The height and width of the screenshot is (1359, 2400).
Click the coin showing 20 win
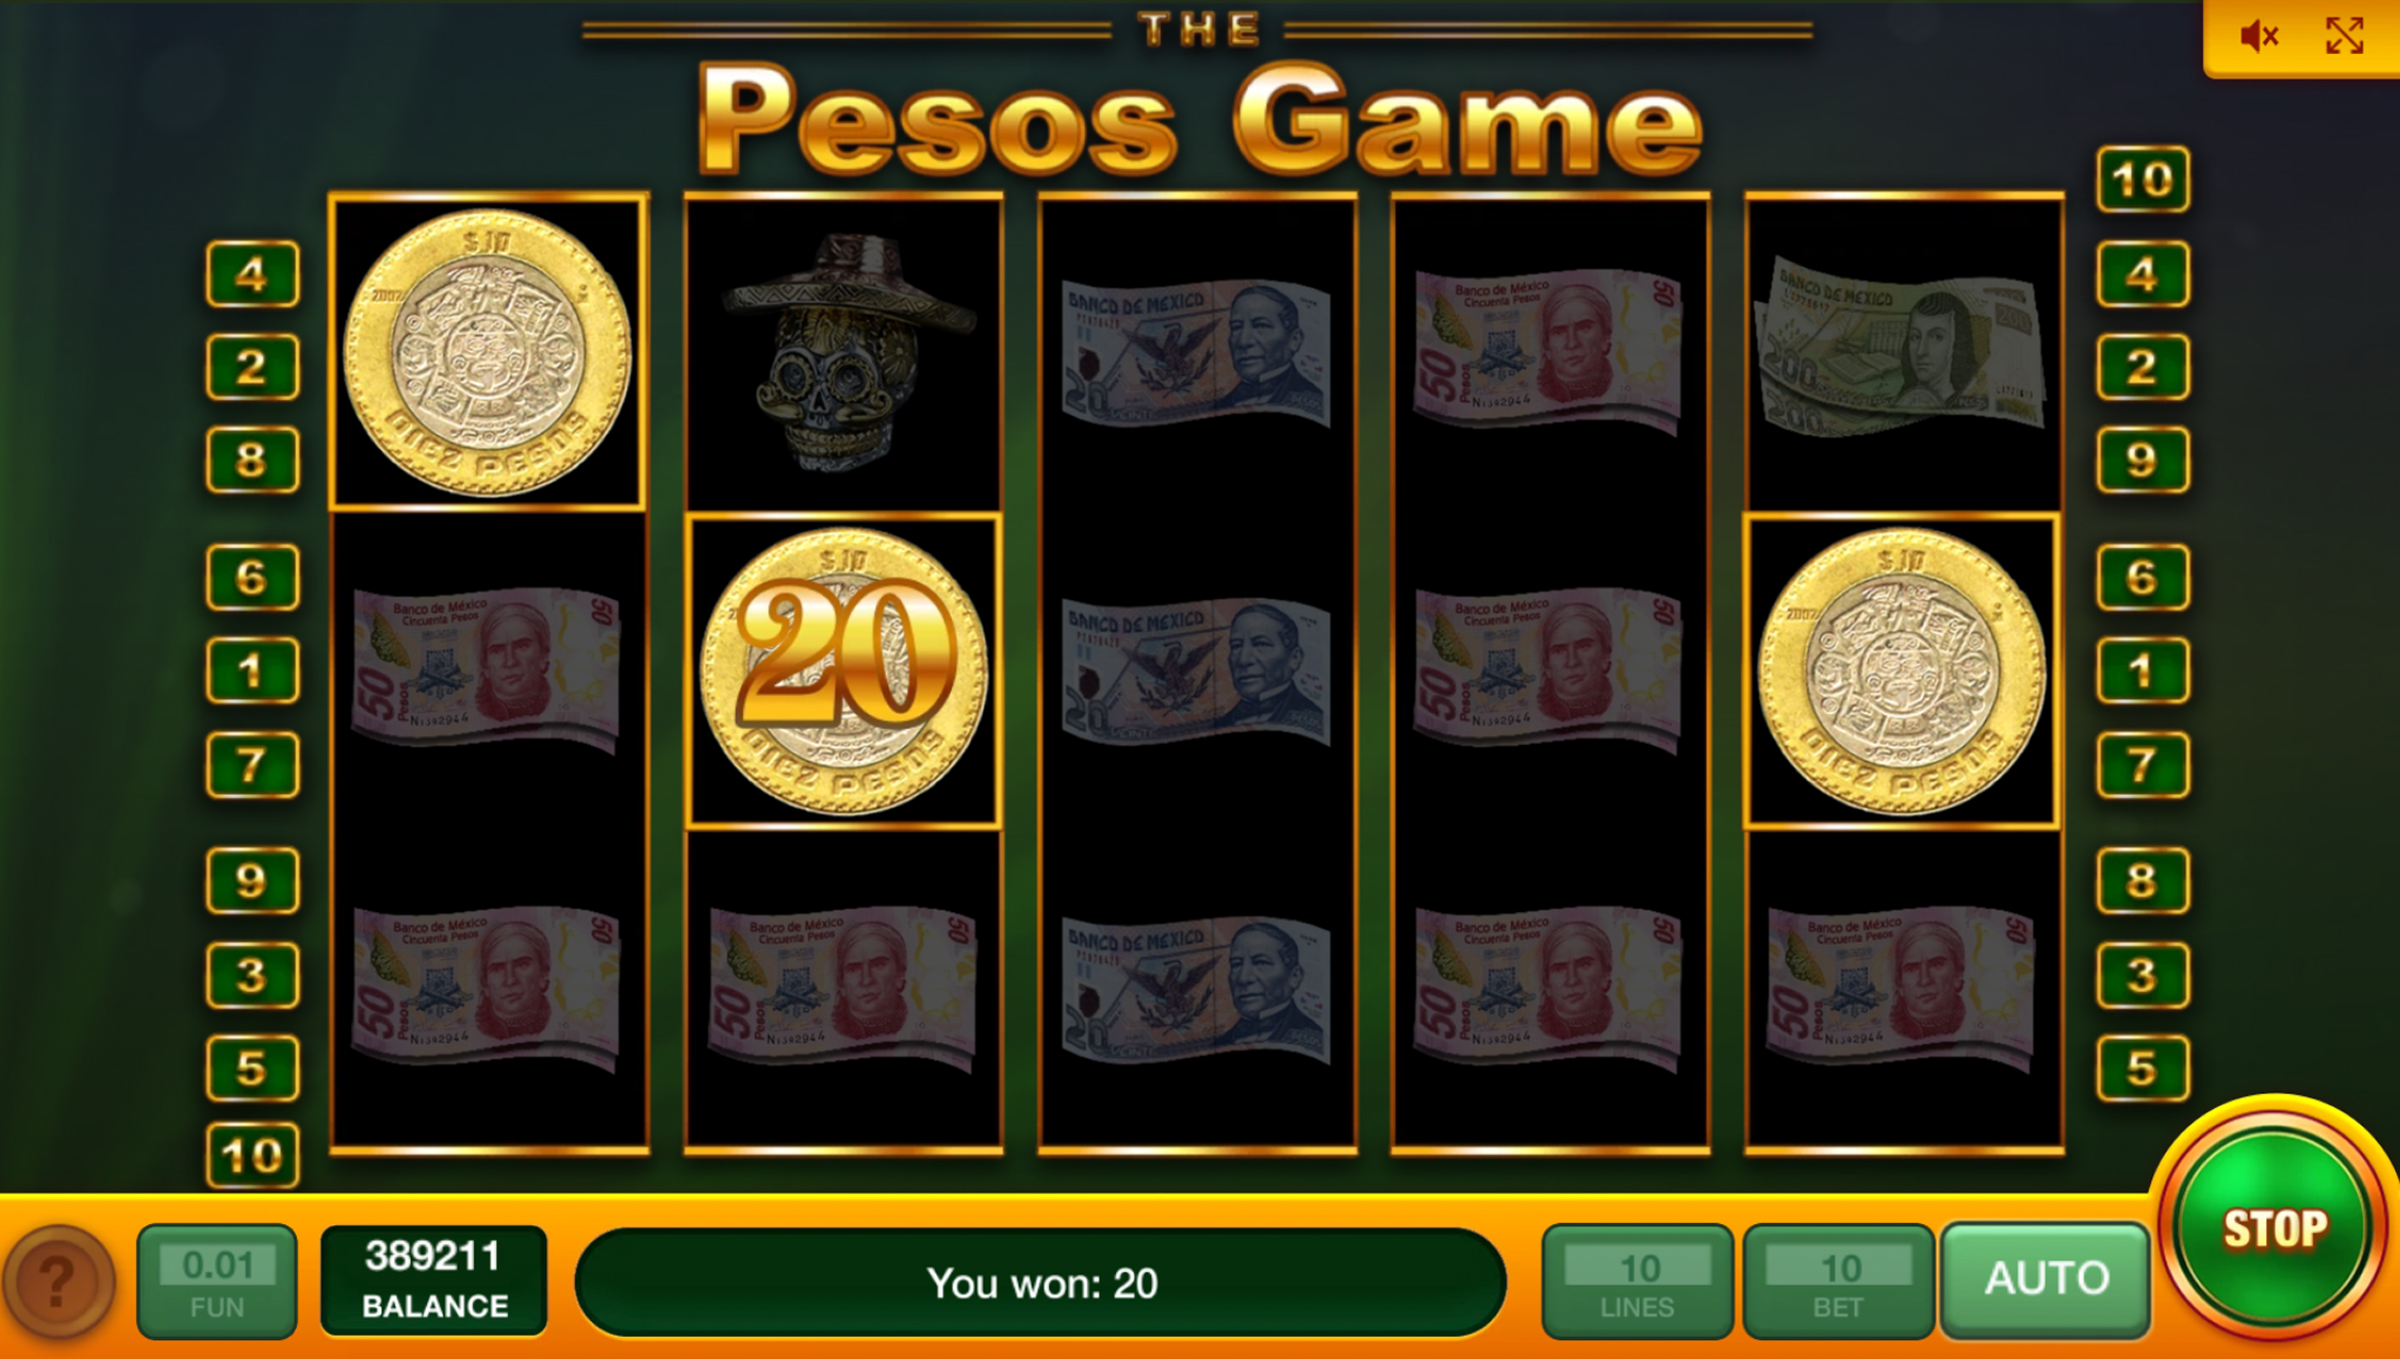click(x=844, y=671)
